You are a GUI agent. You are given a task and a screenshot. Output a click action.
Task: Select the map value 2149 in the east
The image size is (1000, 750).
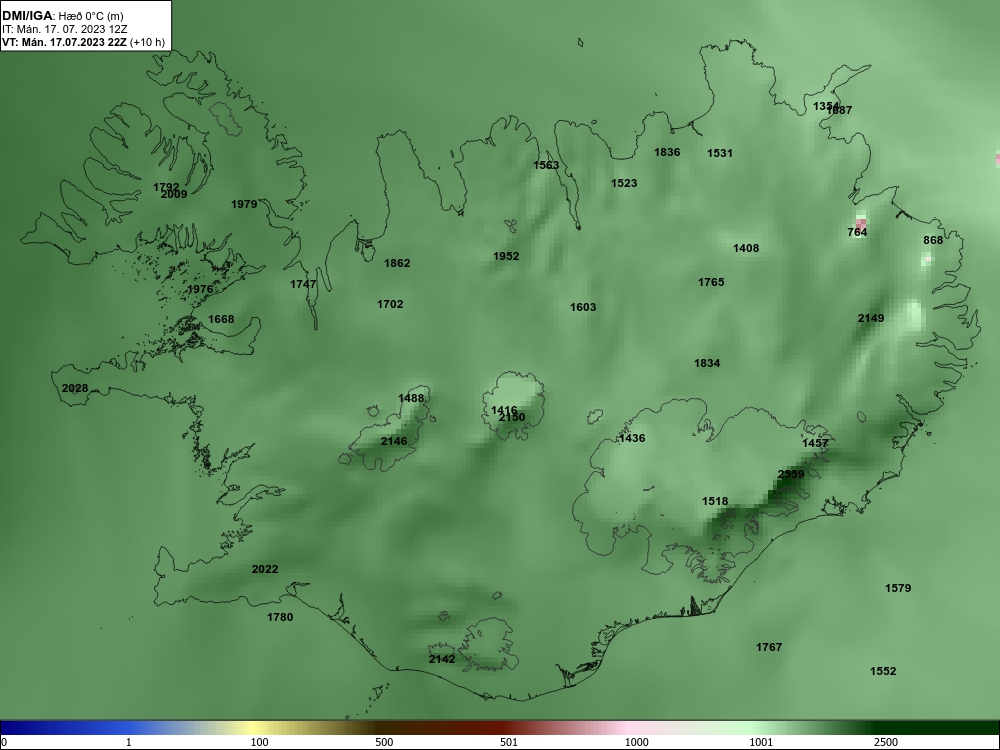871,318
